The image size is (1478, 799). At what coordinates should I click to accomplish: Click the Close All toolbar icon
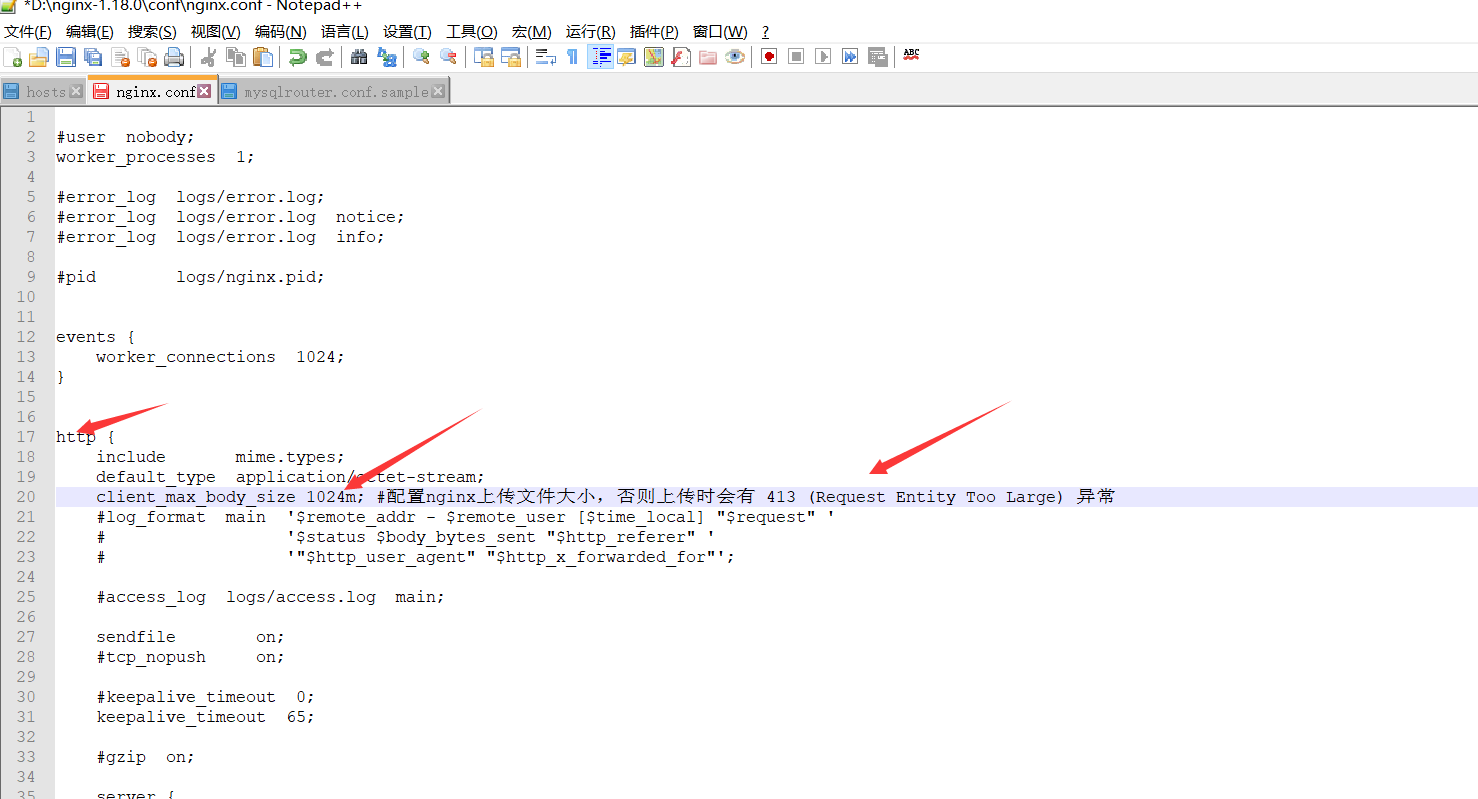click(147, 57)
